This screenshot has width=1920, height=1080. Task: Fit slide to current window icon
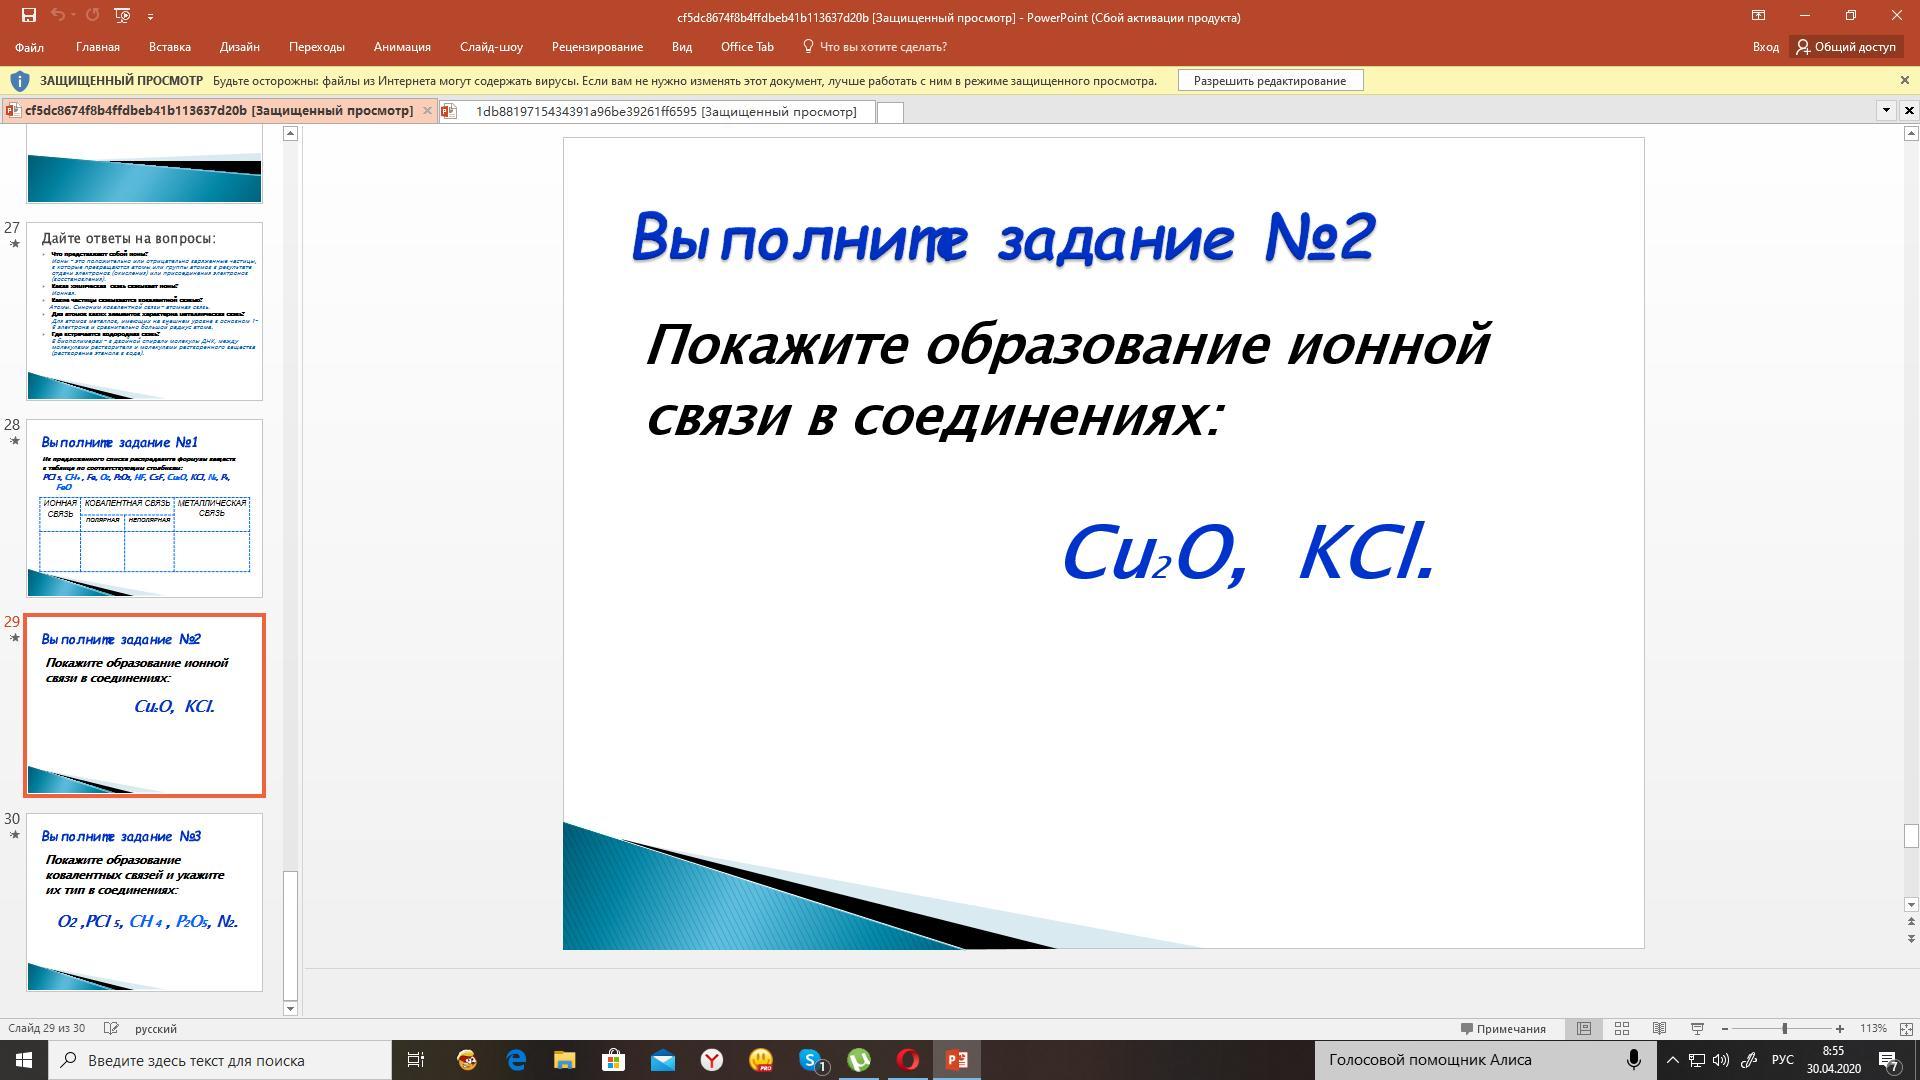coord(1906,1028)
